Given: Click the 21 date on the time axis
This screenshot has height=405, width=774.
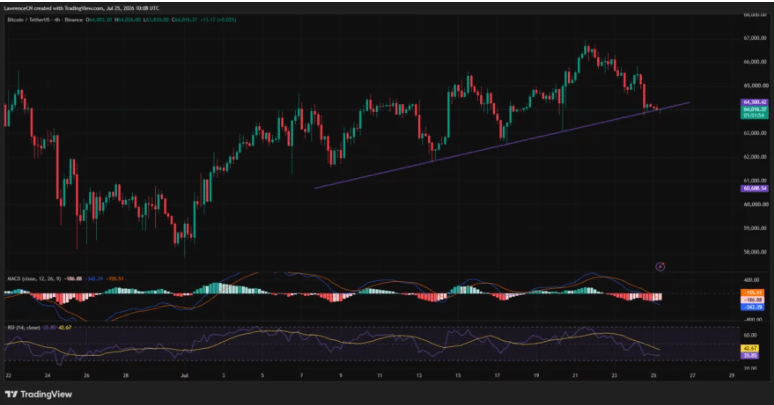Looking at the screenshot, I should tap(576, 375).
